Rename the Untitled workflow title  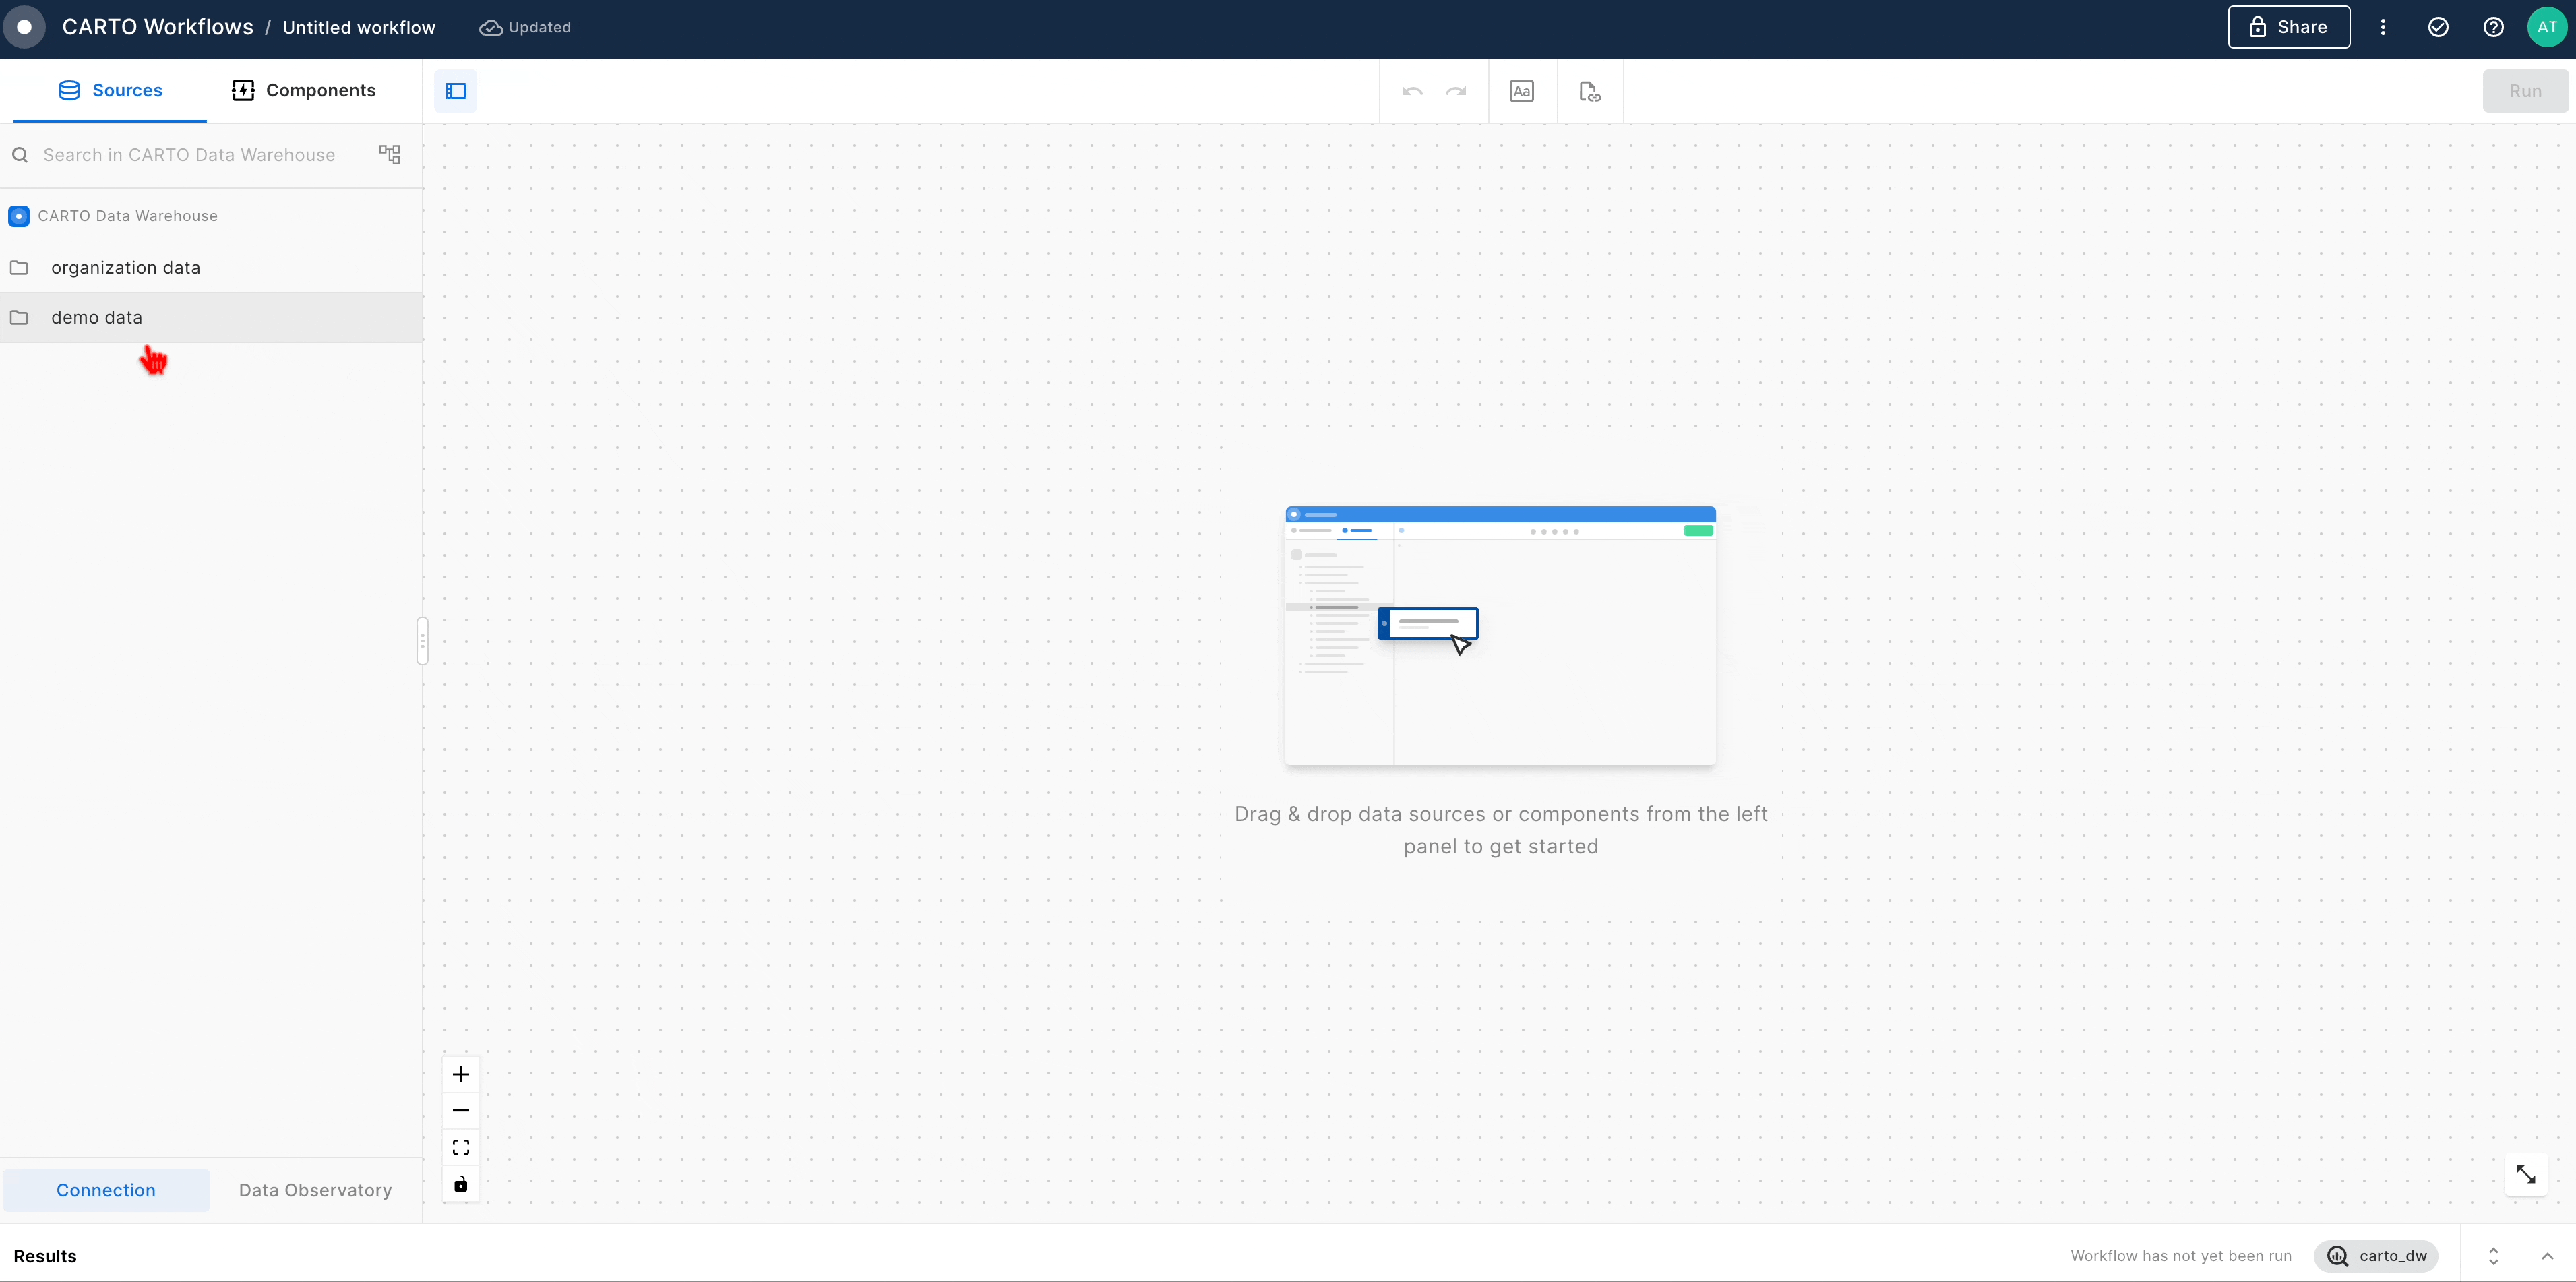(359, 27)
